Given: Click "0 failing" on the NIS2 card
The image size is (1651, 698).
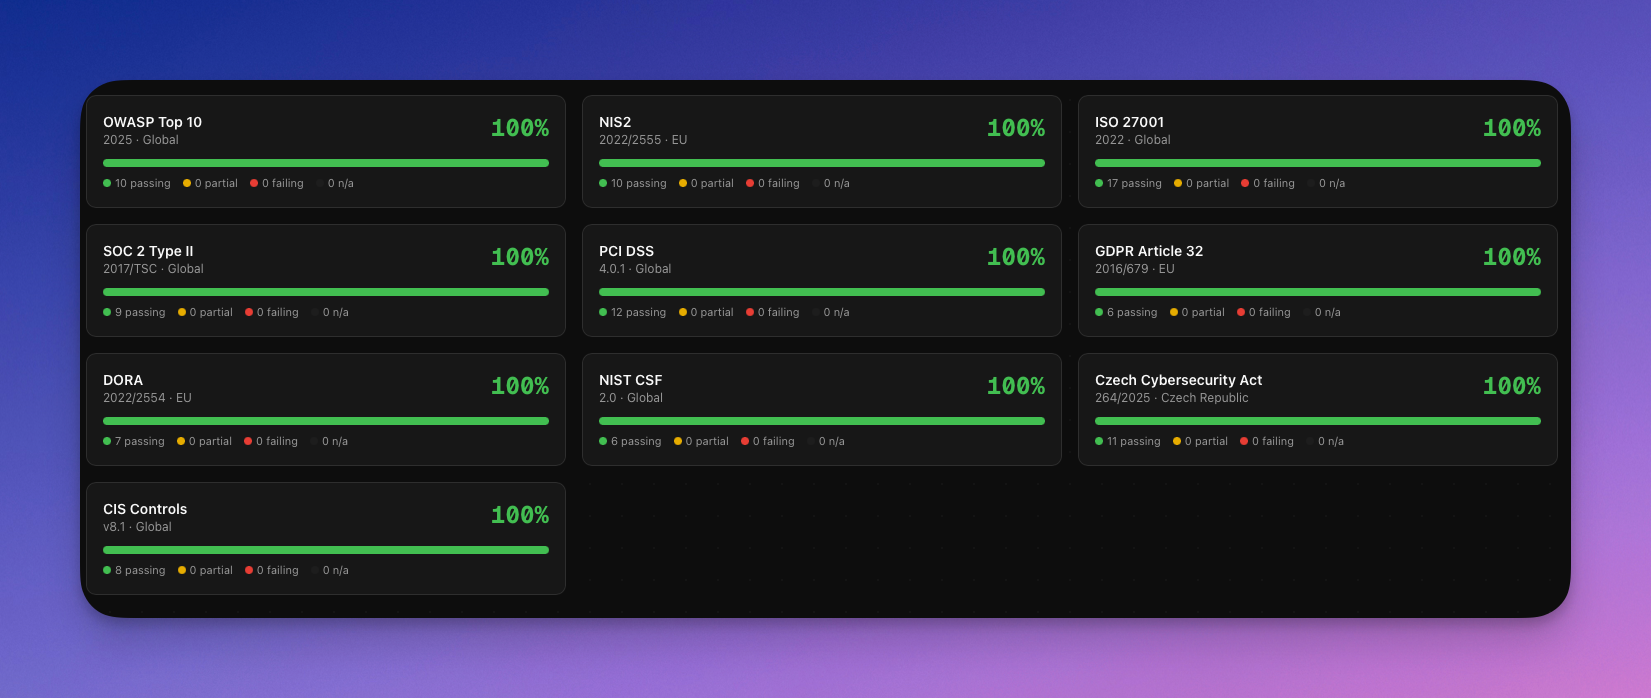Looking at the screenshot, I should click(x=773, y=183).
